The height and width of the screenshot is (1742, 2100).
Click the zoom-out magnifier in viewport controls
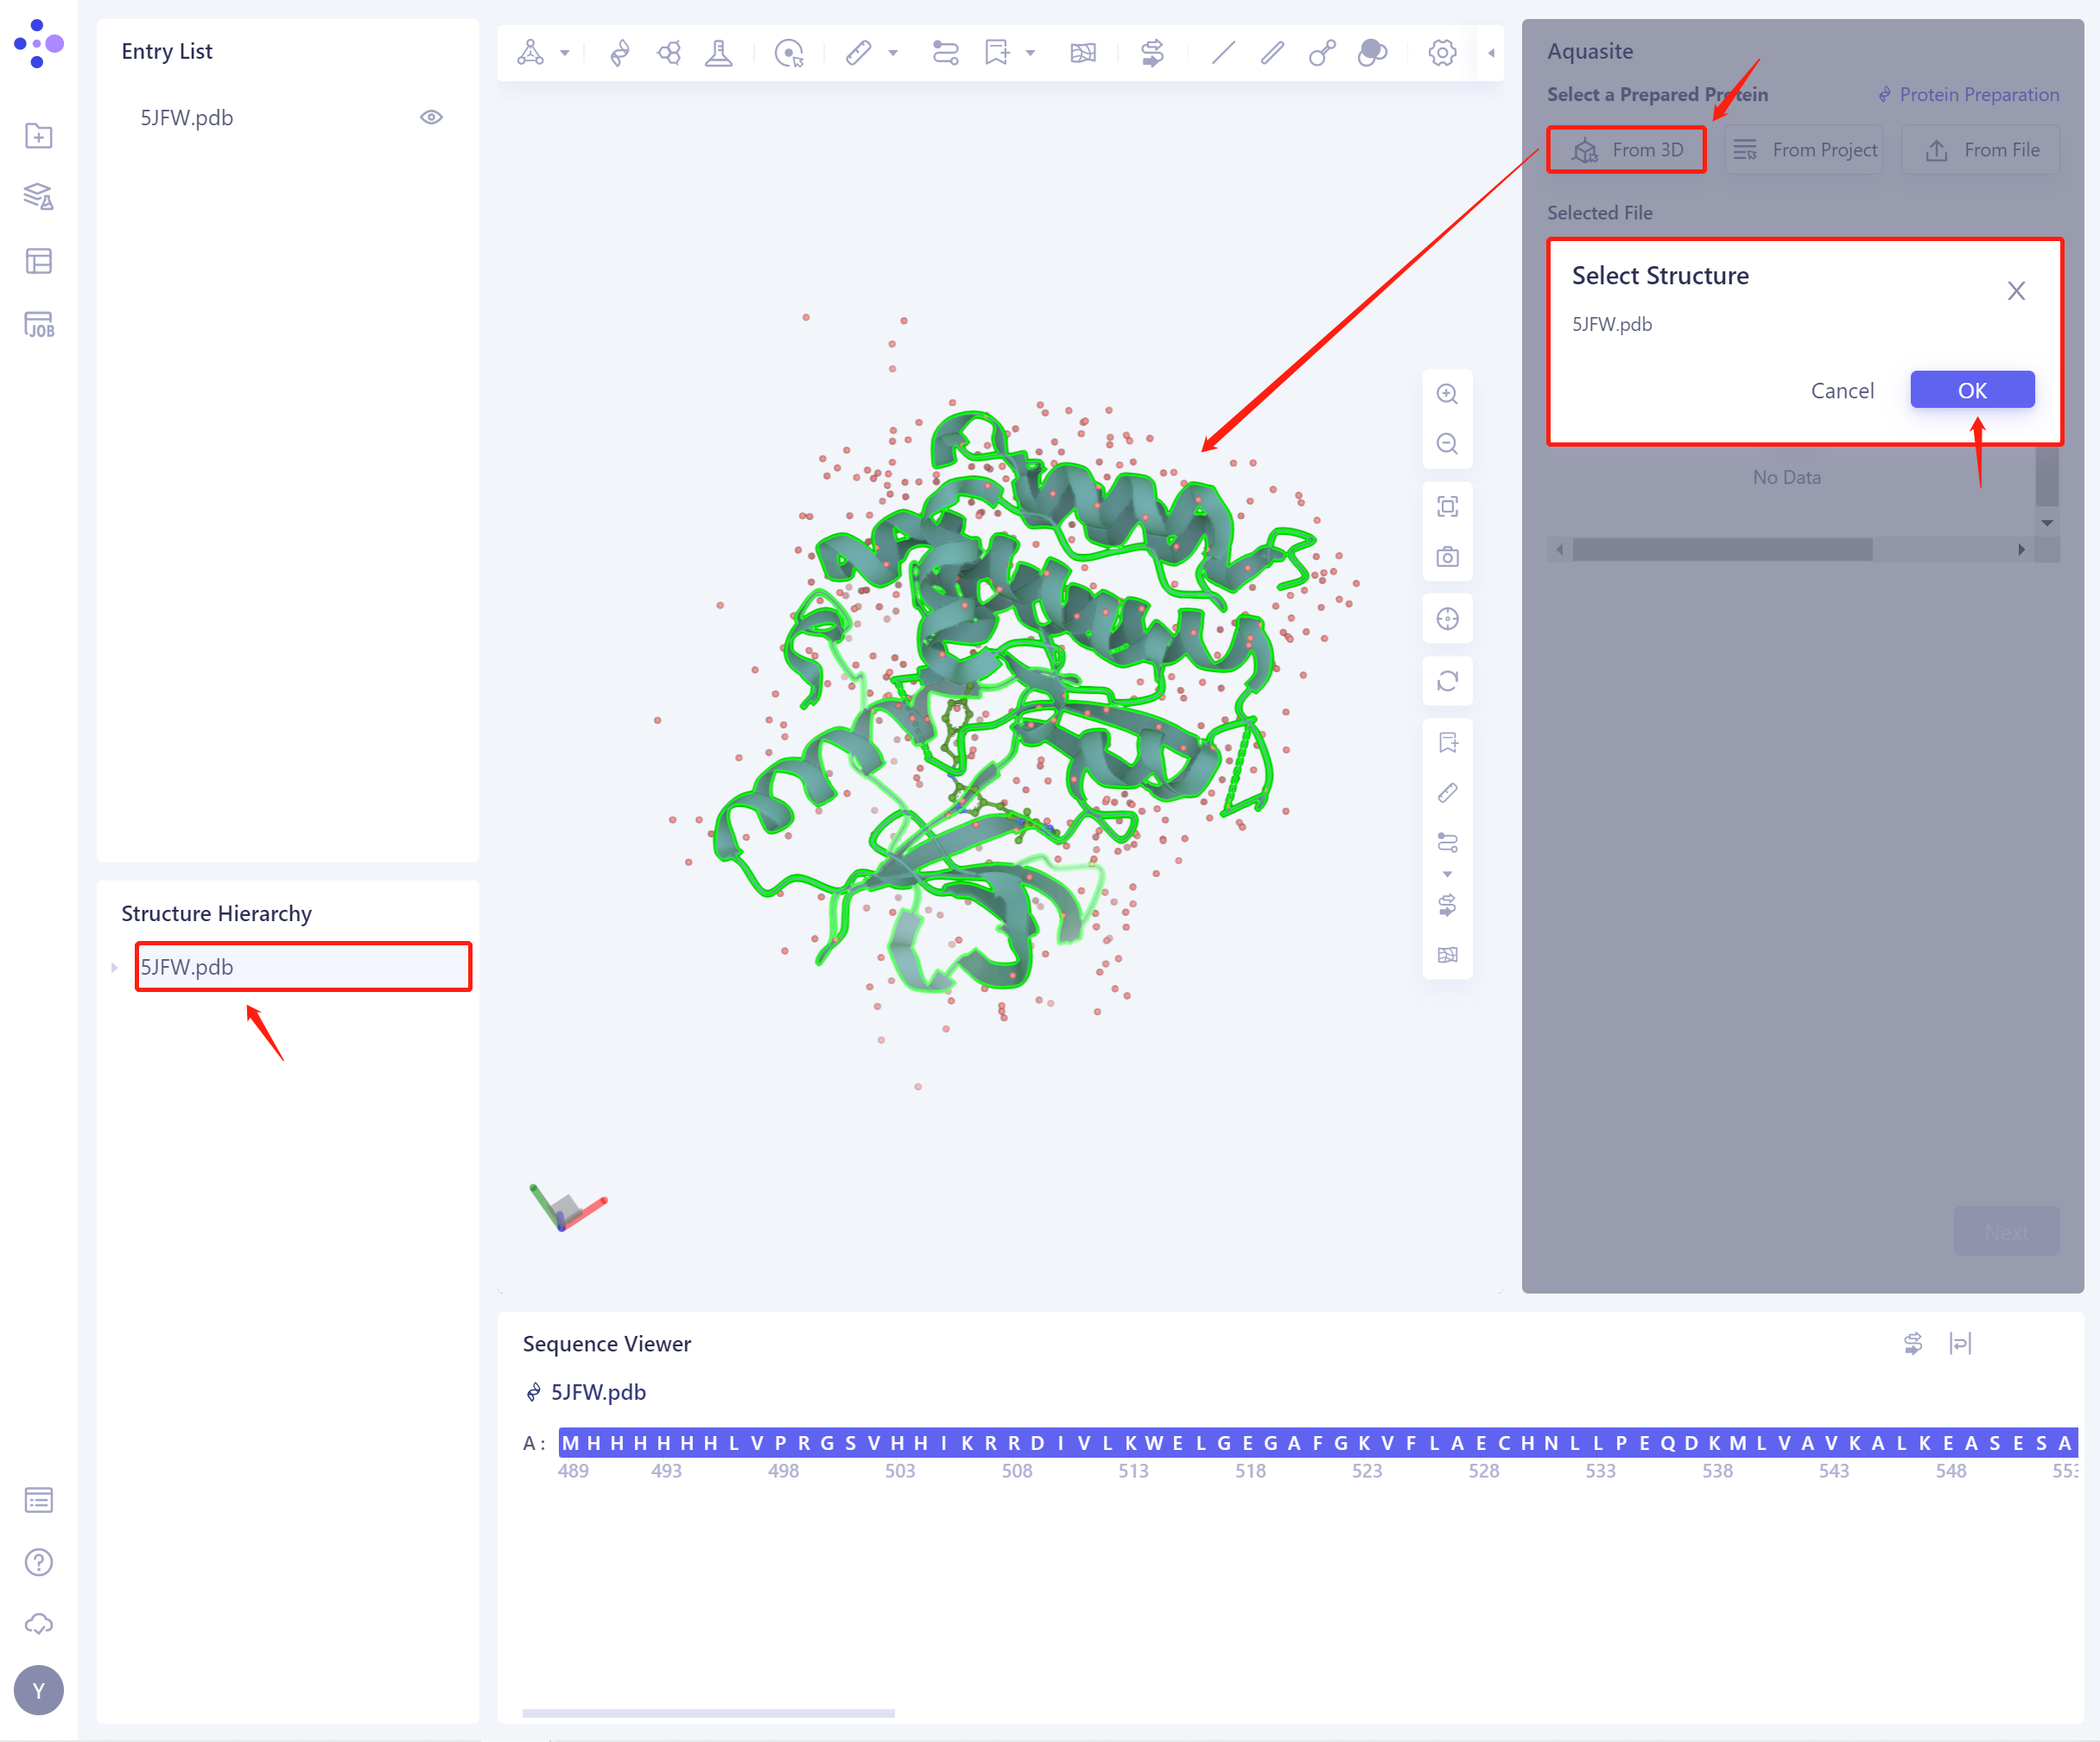[1447, 444]
